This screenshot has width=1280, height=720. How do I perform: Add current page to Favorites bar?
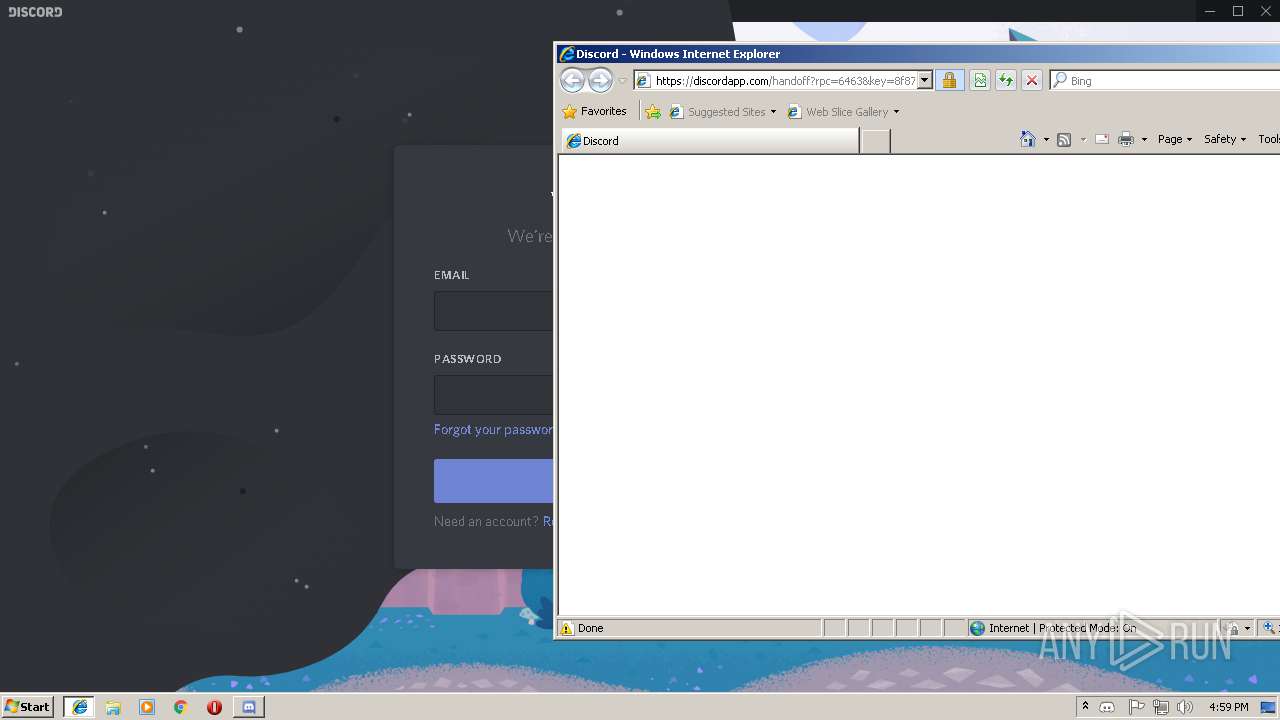point(653,112)
